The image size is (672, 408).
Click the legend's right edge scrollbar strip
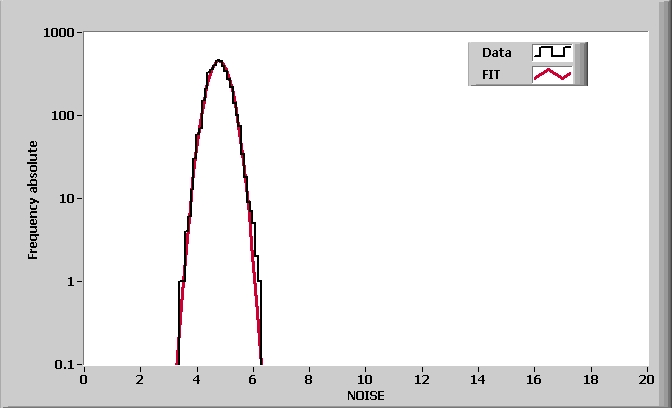(581, 63)
